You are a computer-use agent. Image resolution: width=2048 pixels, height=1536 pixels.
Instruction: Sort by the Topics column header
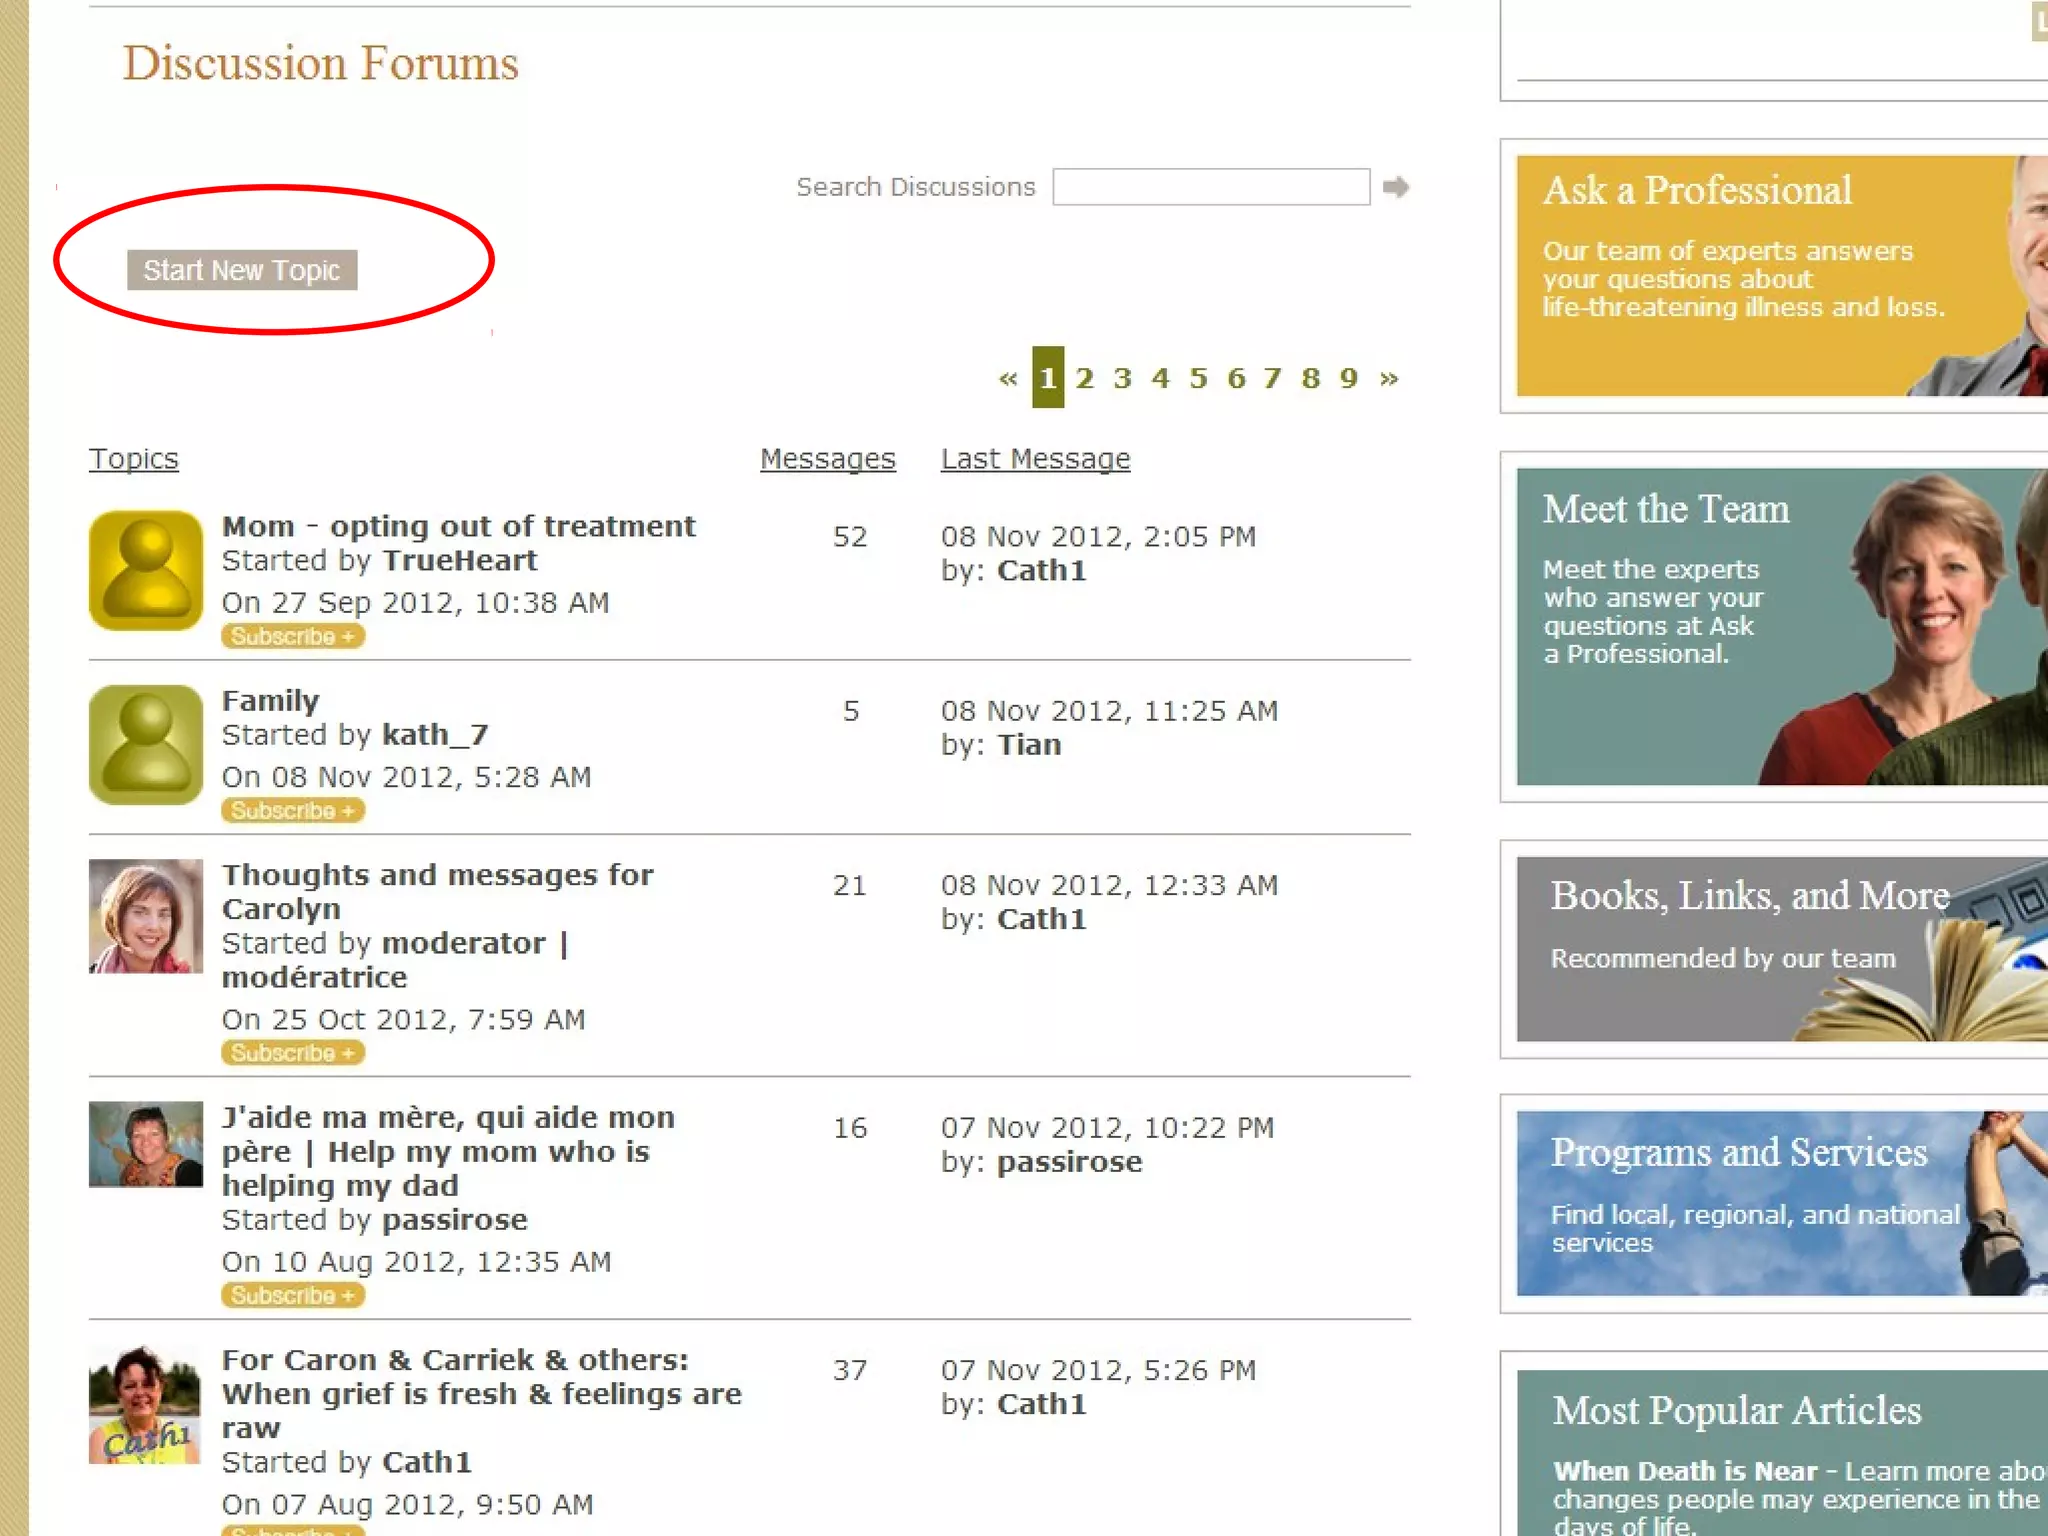[x=134, y=458]
